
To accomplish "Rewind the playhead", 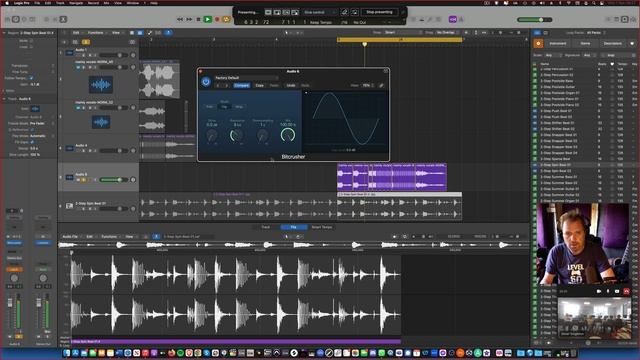I will pyautogui.click(x=180, y=19).
